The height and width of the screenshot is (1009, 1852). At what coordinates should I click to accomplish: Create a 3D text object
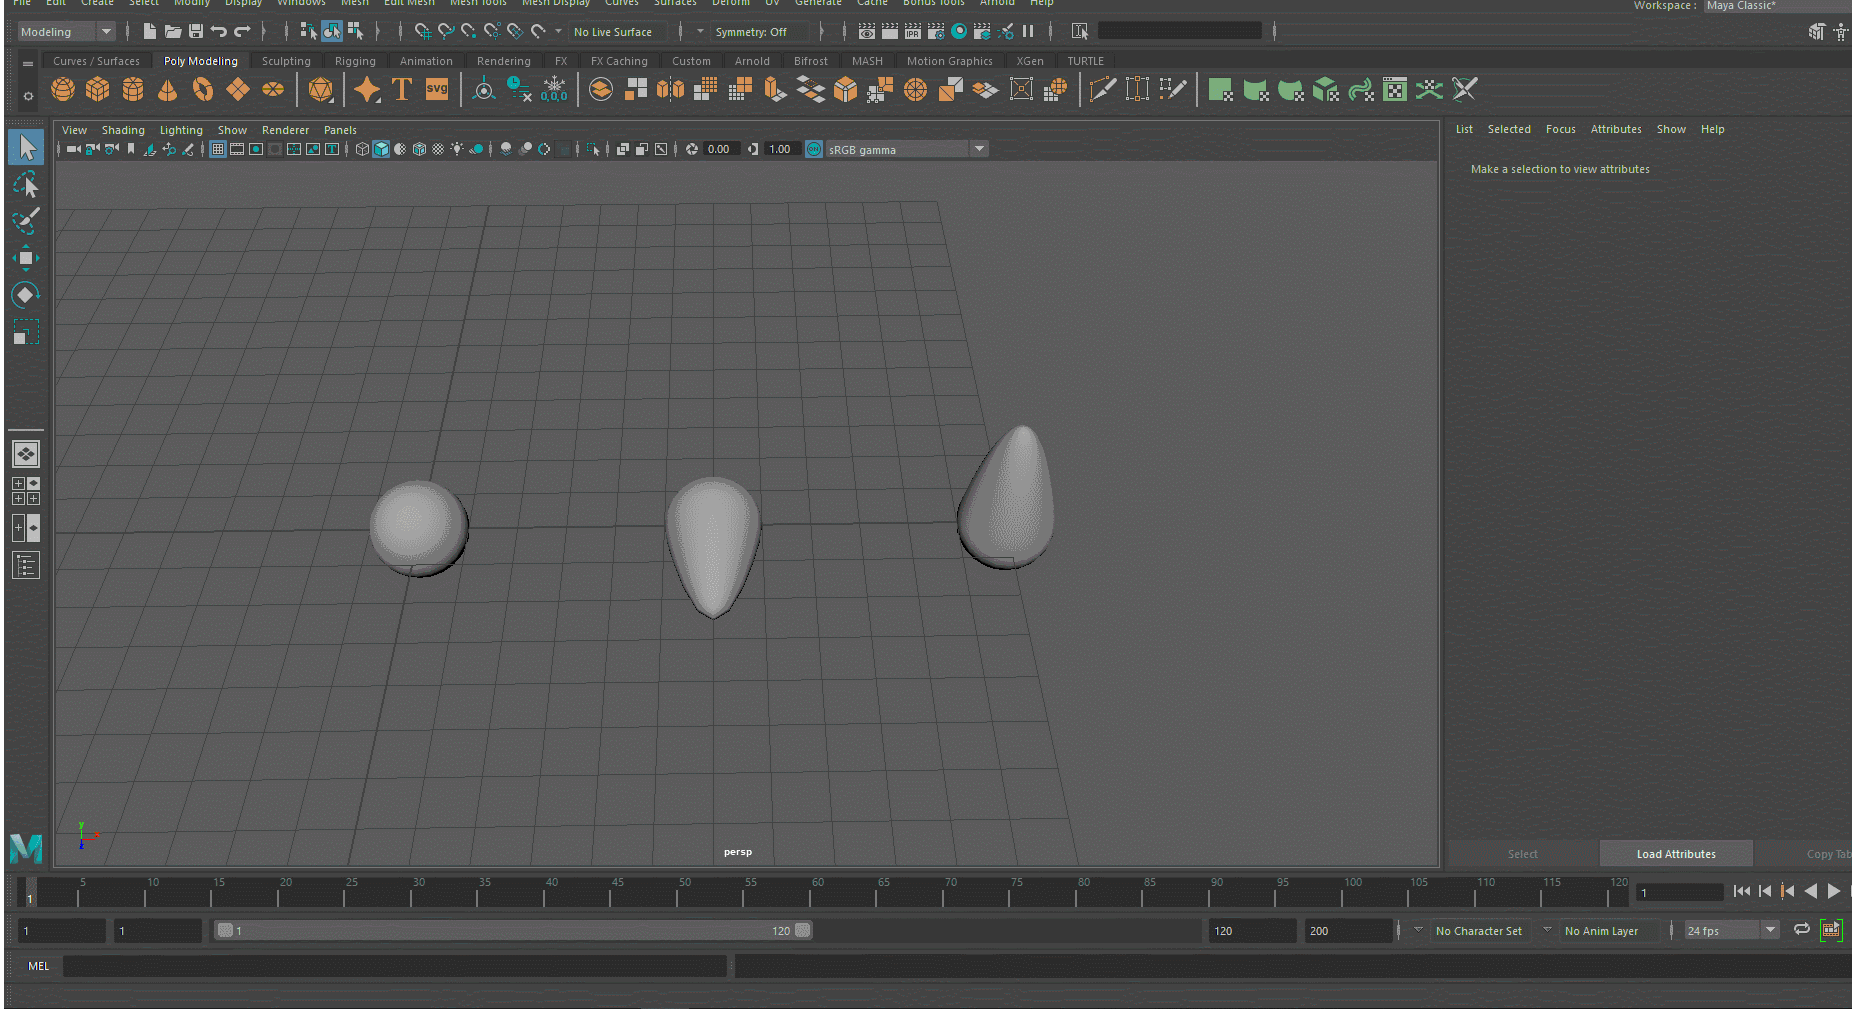click(402, 89)
